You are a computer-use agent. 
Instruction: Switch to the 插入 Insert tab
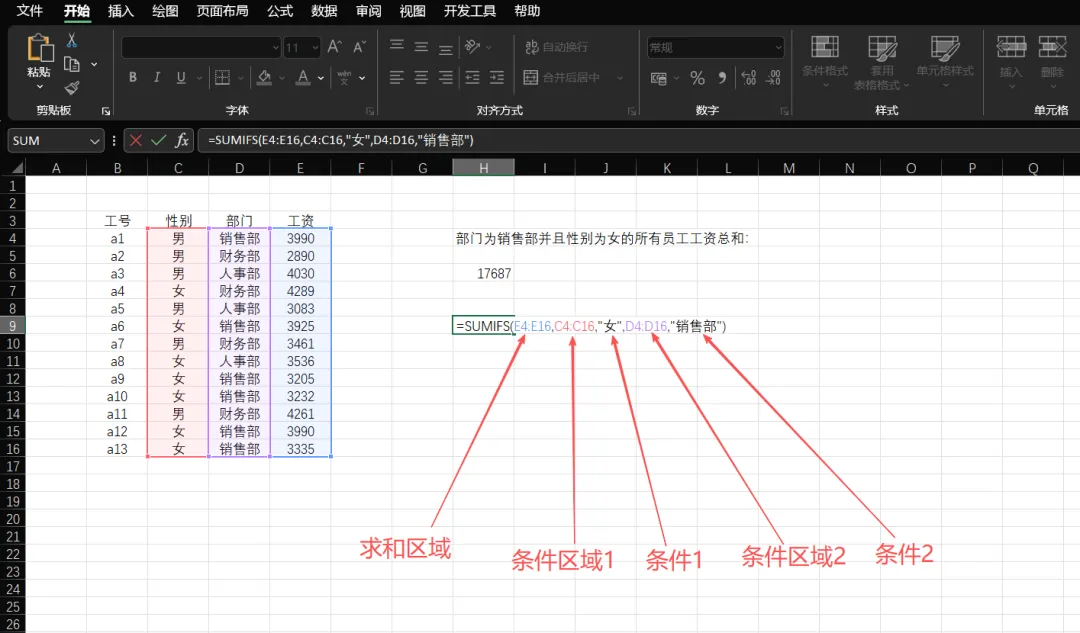coord(121,10)
